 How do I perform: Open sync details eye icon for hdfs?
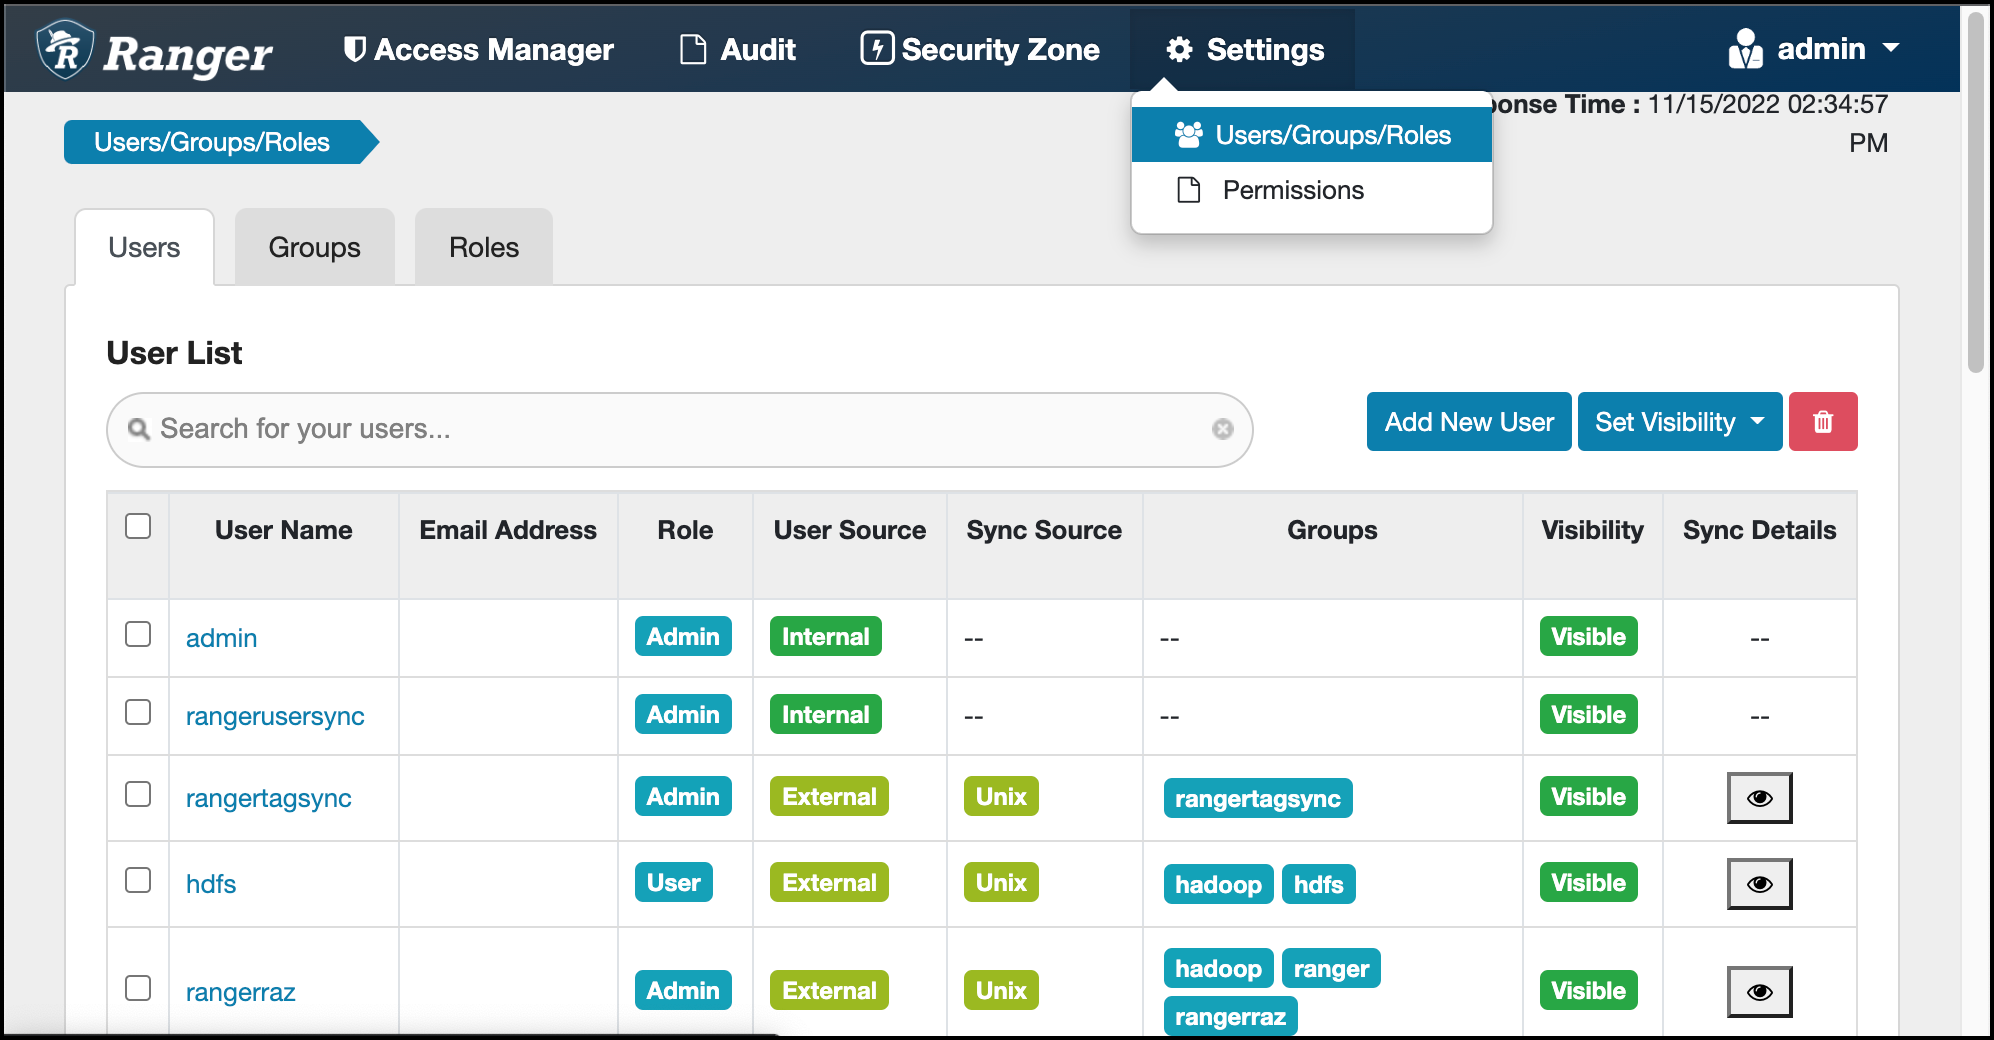pyautogui.click(x=1759, y=884)
